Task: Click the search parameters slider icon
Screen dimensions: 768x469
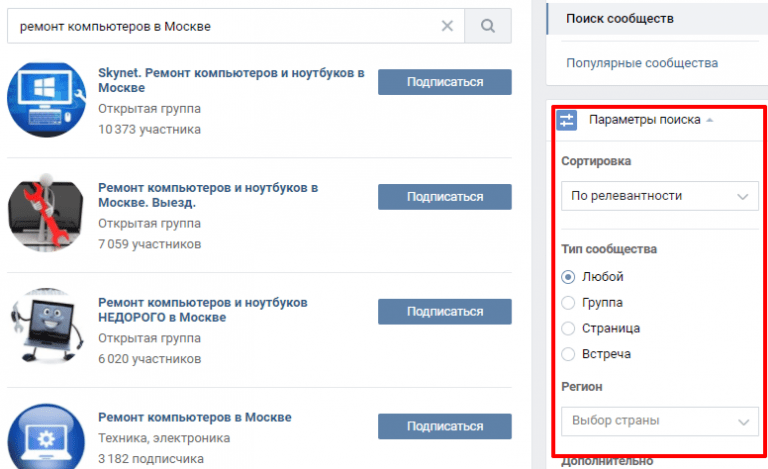Action: pyautogui.click(x=567, y=120)
